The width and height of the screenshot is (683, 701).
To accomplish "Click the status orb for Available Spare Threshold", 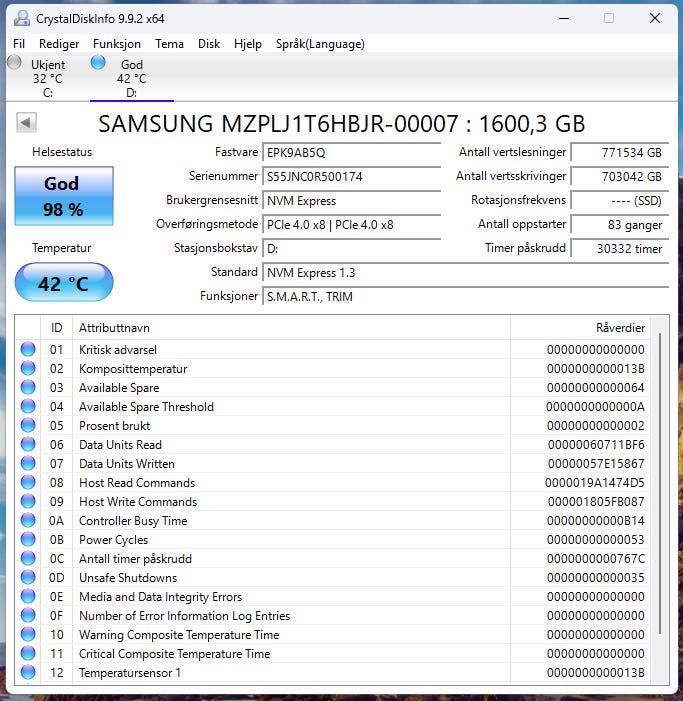I will coord(28,406).
